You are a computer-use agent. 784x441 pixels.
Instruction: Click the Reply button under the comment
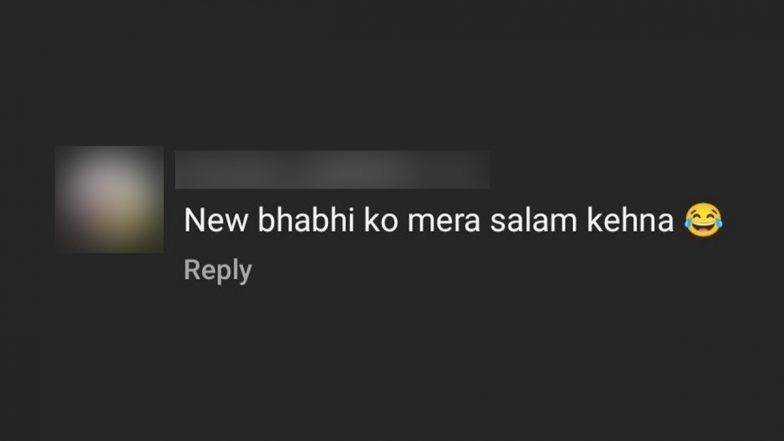pos(218,270)
